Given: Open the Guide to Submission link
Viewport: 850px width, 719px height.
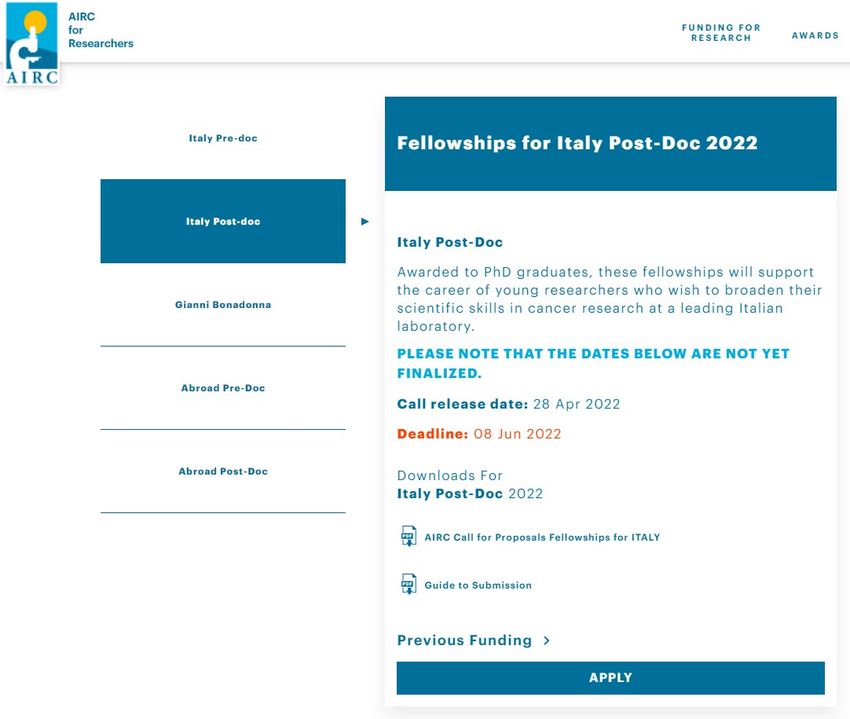Looking at the screenshot, I should 478,585.
